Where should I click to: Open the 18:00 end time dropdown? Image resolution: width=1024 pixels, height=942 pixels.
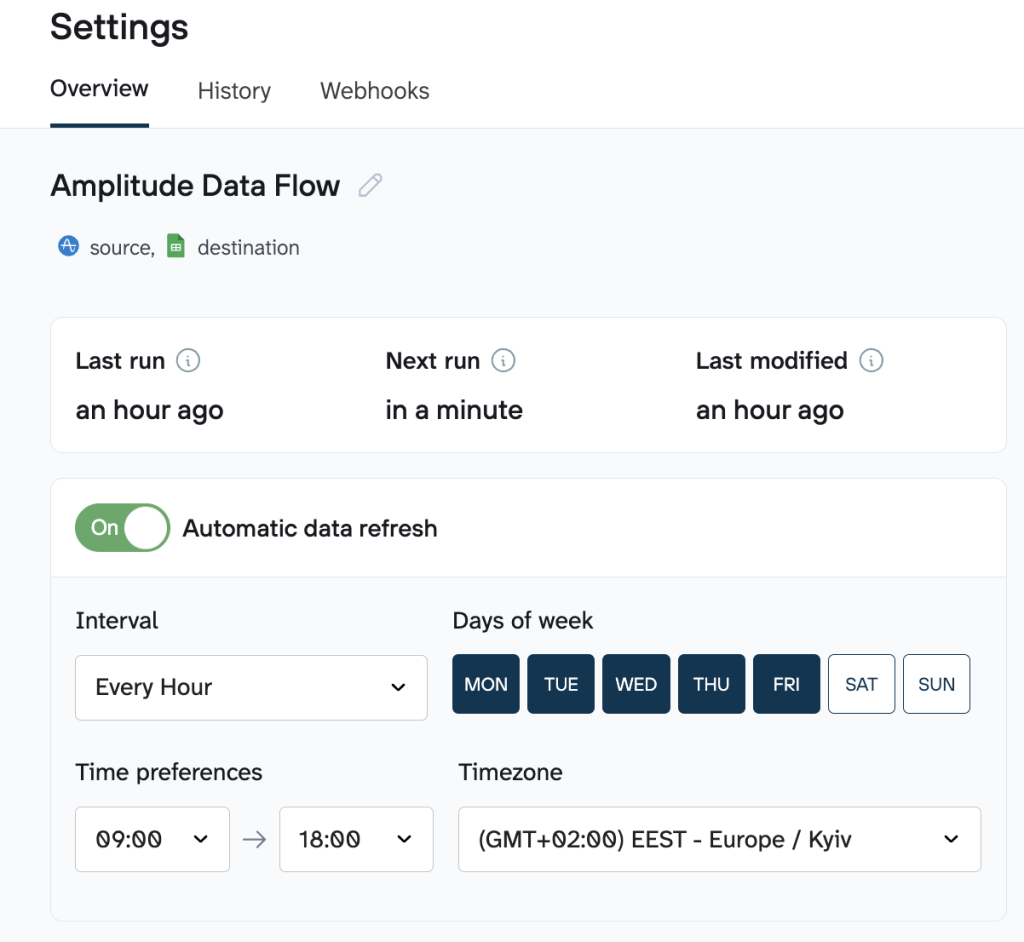pos(356,839)
